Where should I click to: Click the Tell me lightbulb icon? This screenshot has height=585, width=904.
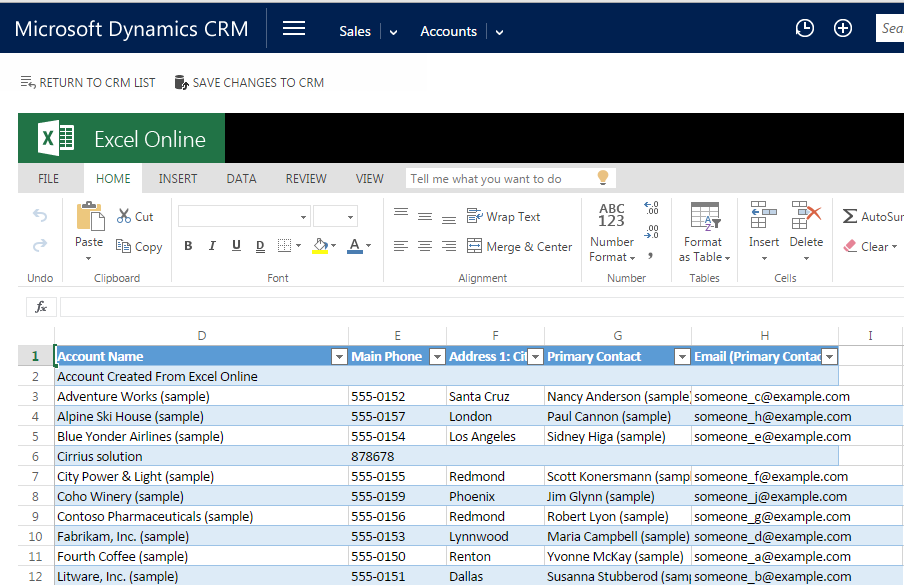(x=602, y=178)
